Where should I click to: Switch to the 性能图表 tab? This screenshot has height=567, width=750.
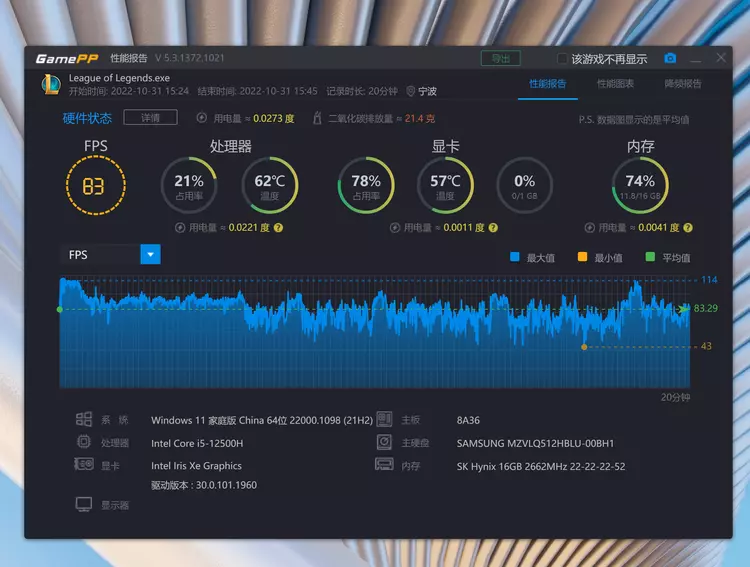(615, 84)
